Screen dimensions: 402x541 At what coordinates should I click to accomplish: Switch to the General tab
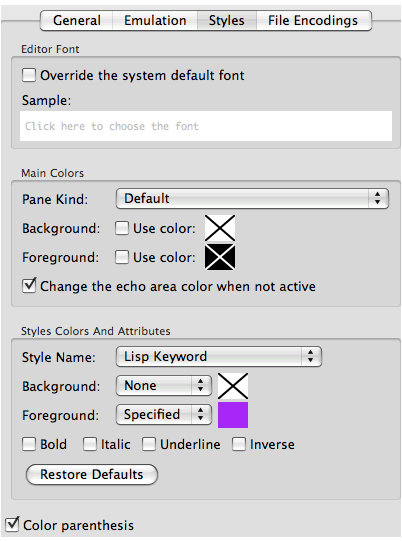click(x=77, y=21)
